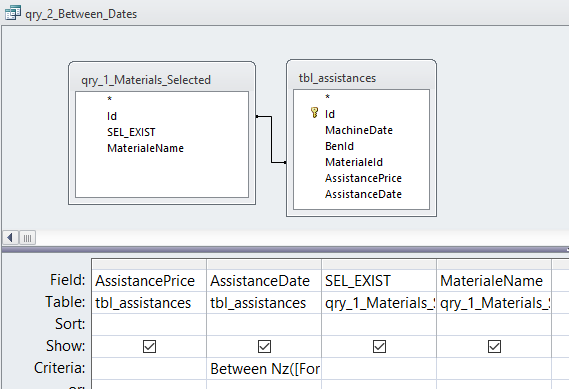
Task: Click the join line between the tables
Action: click(x=271, y=140)
